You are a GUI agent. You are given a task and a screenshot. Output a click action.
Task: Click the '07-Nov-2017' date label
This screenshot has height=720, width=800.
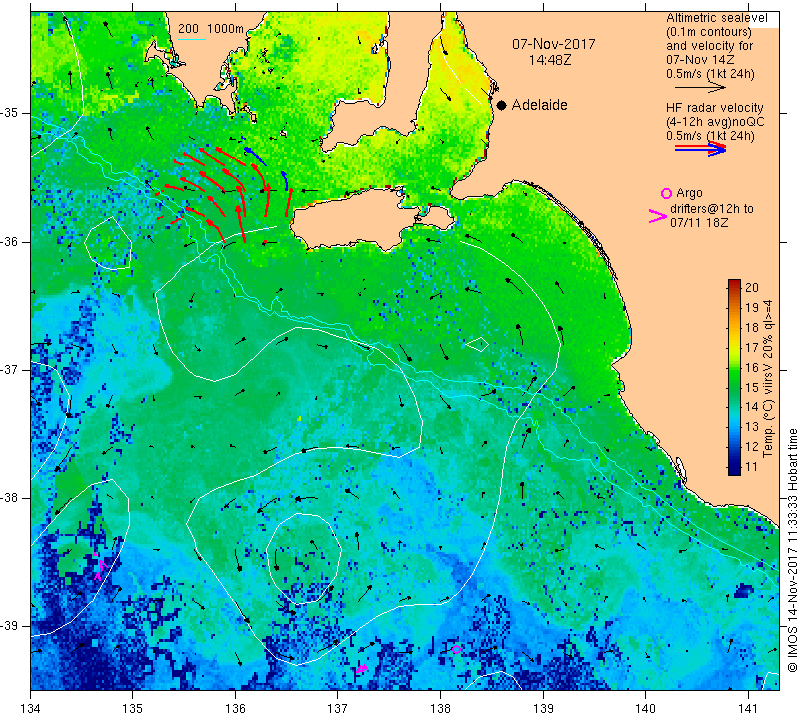tap(554, 44)
